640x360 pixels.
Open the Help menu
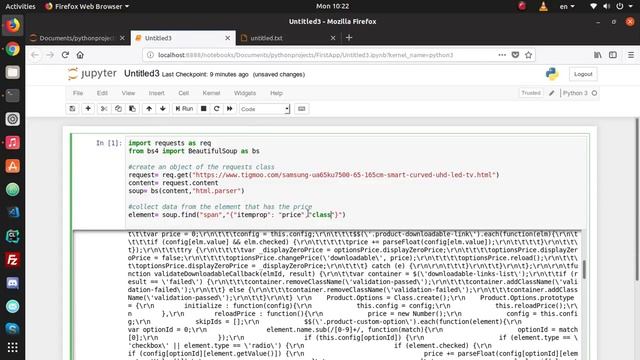276,93
